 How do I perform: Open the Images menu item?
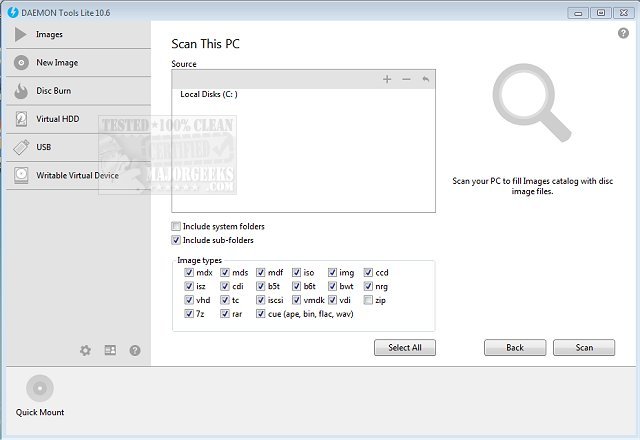pyautogui.click(x=49, y=35)
